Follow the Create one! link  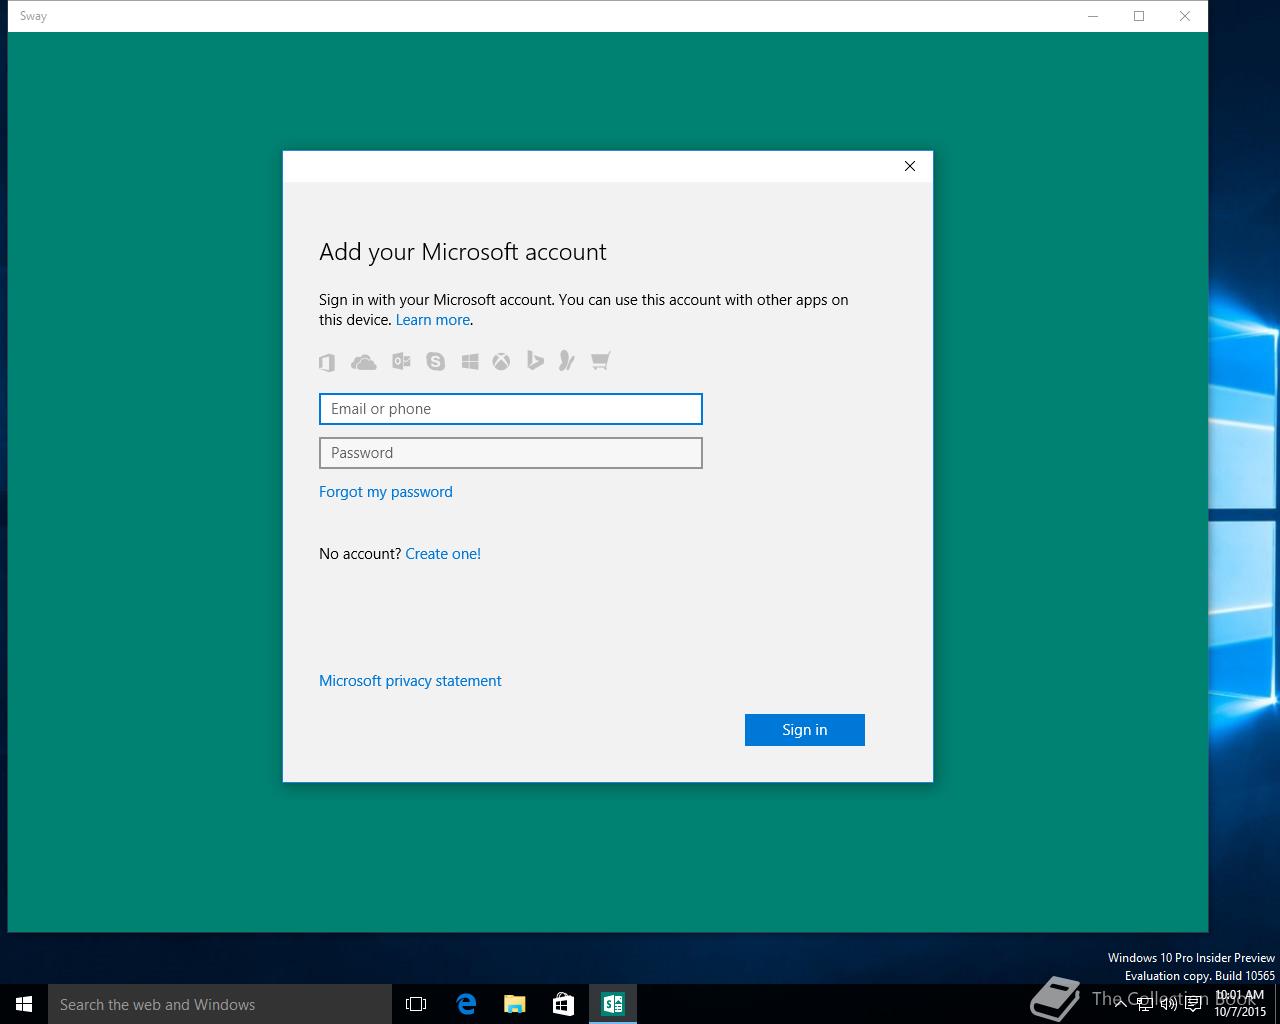(443, 554)
